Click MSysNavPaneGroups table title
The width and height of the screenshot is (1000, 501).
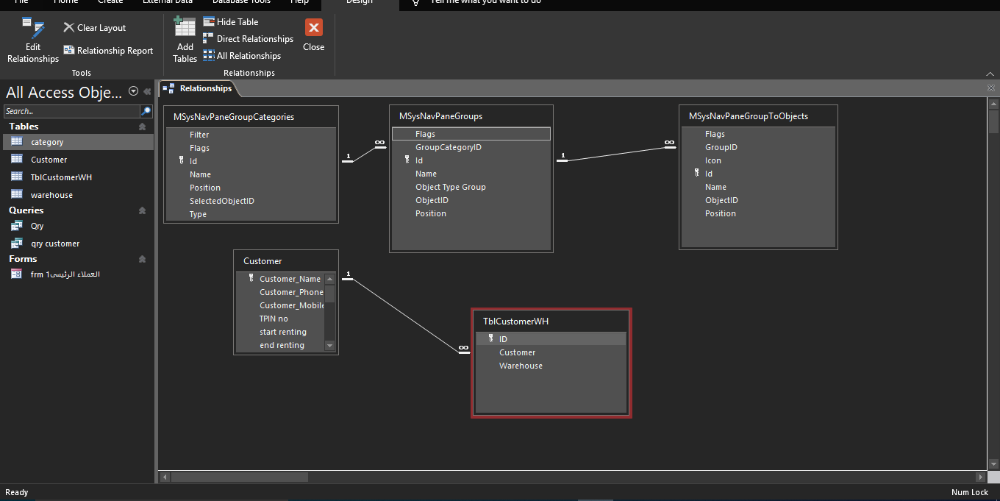(441, 116)
